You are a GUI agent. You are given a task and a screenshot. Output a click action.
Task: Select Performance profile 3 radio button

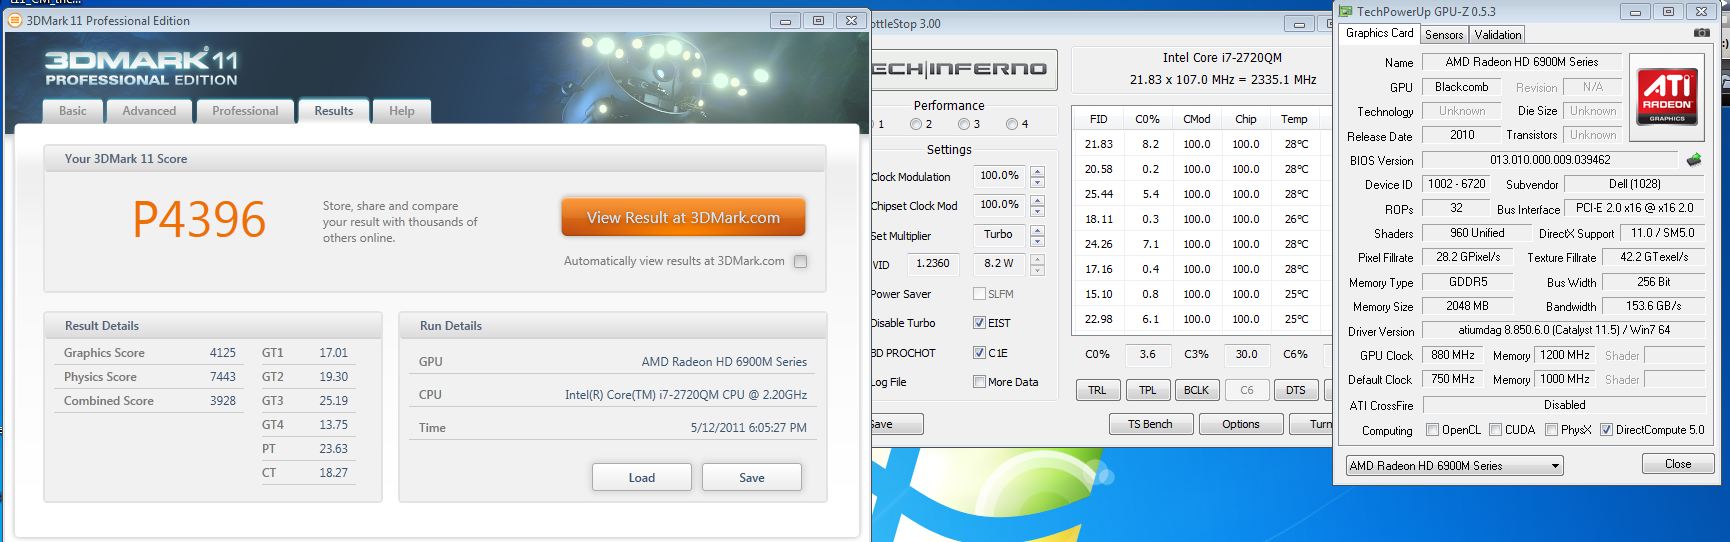[964, 125]
